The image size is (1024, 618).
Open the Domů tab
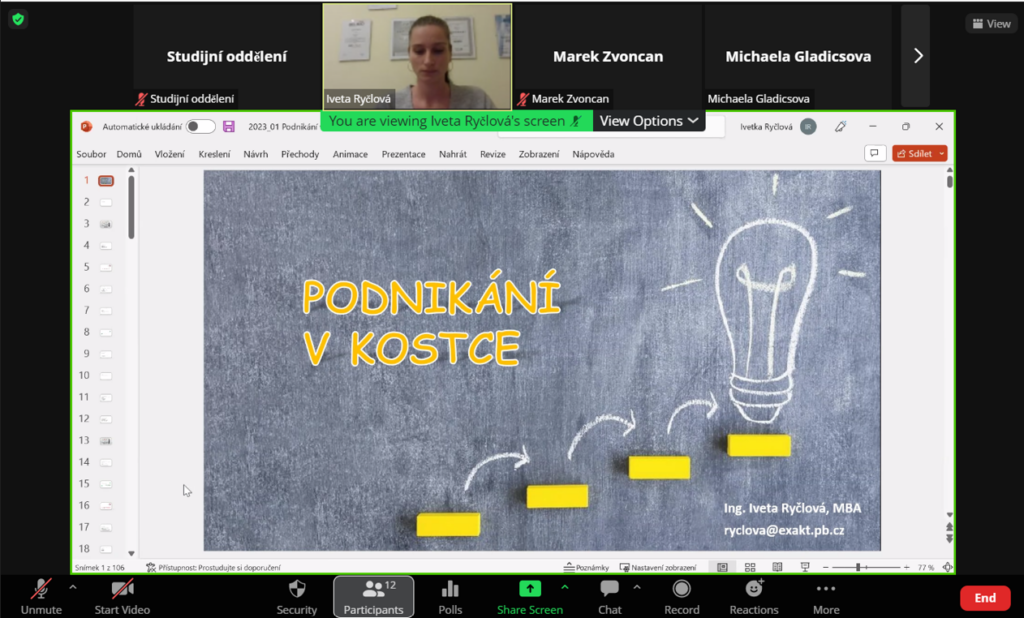(129, 154)
